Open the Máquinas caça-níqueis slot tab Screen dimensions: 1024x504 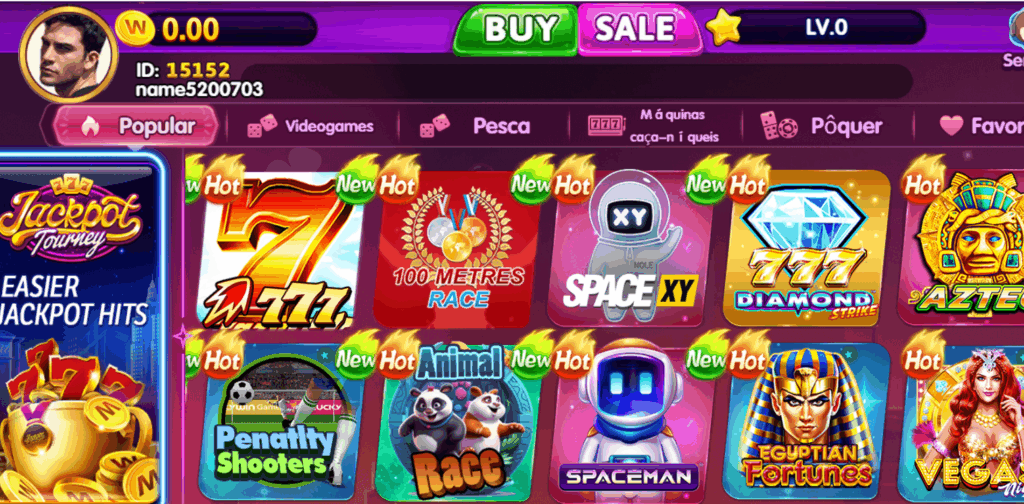(653, 126)
